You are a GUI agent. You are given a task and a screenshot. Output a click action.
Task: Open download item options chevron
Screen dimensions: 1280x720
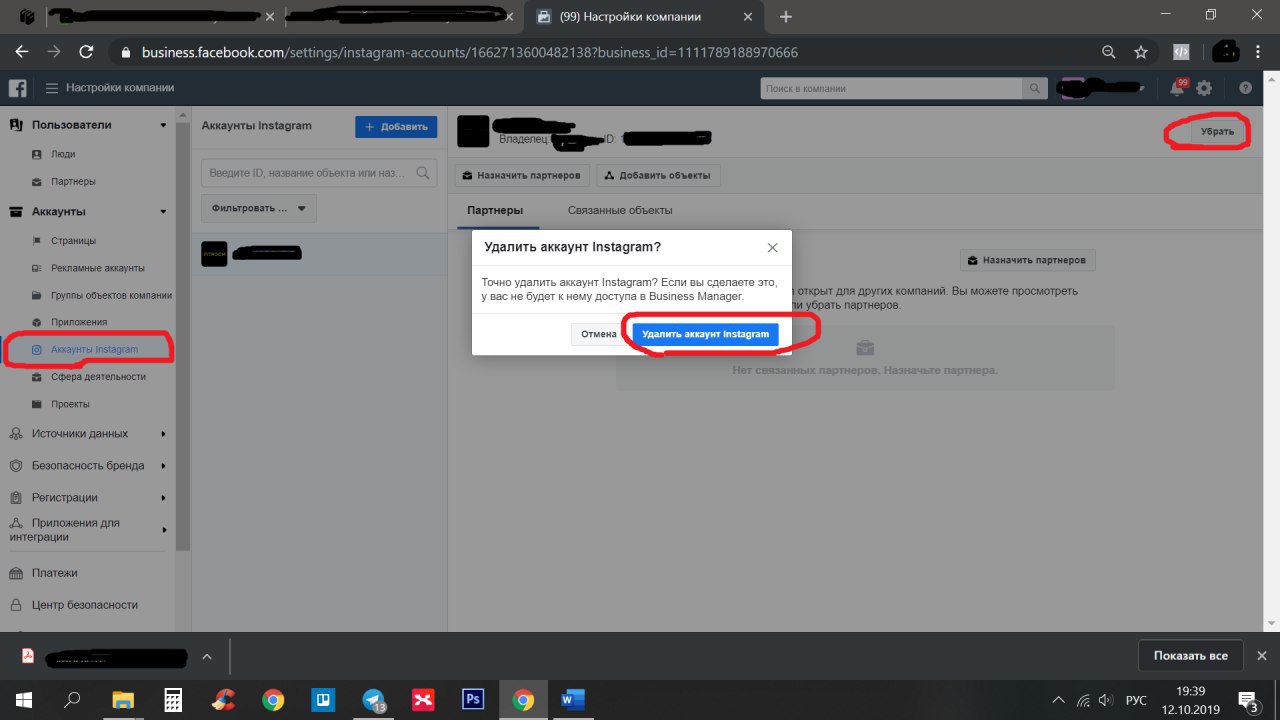click(207, 657)
